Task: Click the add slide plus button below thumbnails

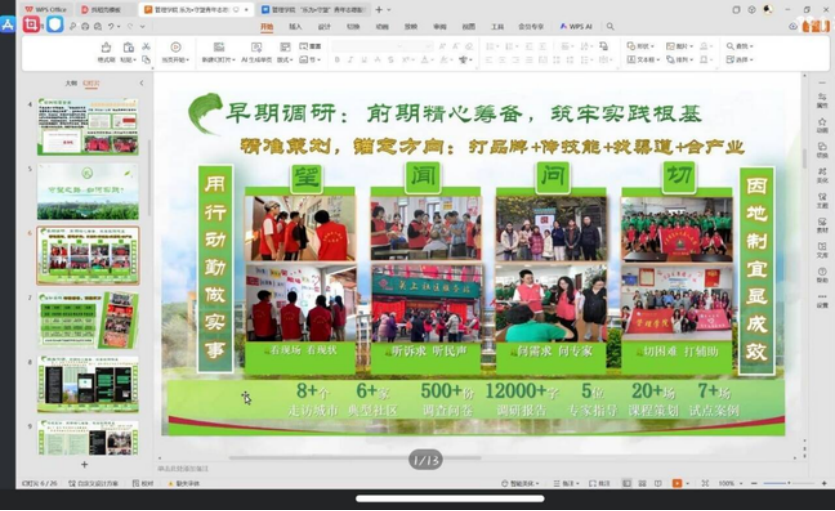Action: 84,465
